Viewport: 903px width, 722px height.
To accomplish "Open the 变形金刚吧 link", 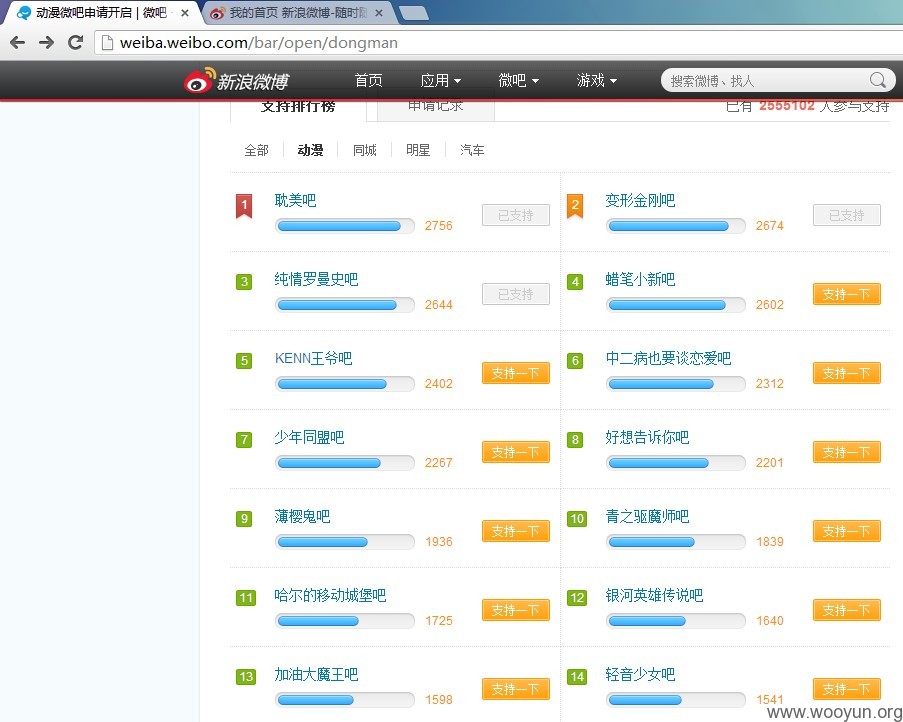I will click(x=640, y=200).
